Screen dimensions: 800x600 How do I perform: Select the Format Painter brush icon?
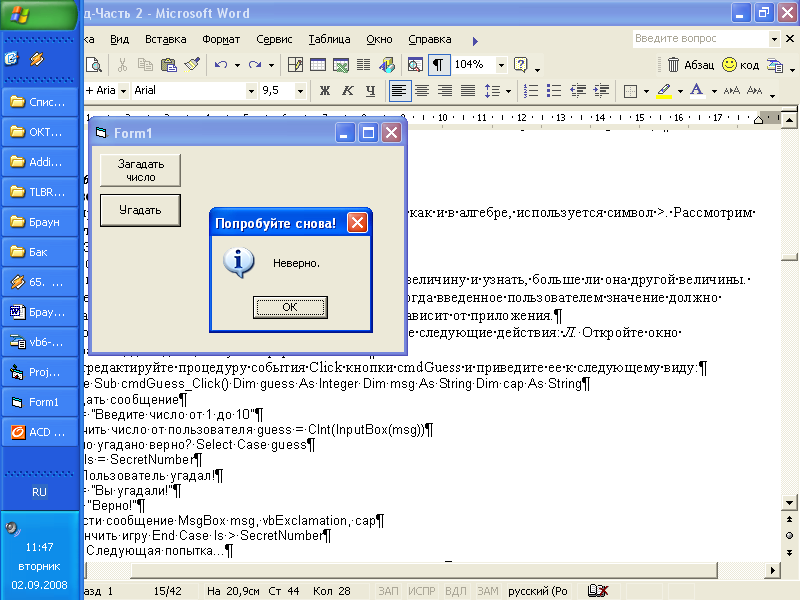[192, 65]
